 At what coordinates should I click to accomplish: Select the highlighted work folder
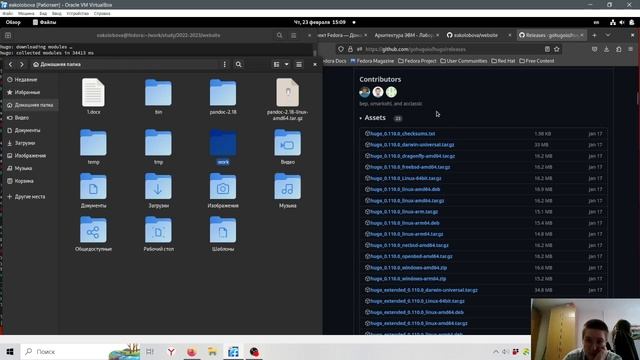click(223, 147)
